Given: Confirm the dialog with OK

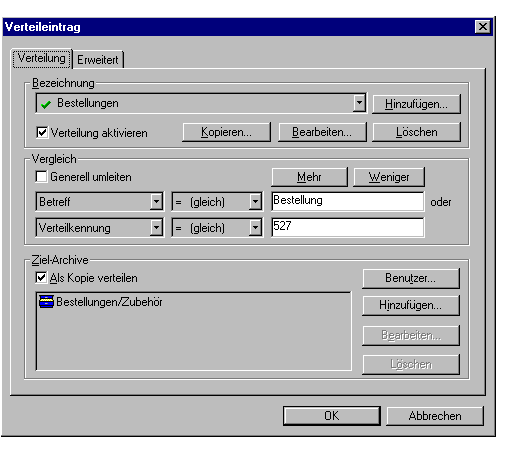Looking at the screenshot, I should tap(332, 416).
